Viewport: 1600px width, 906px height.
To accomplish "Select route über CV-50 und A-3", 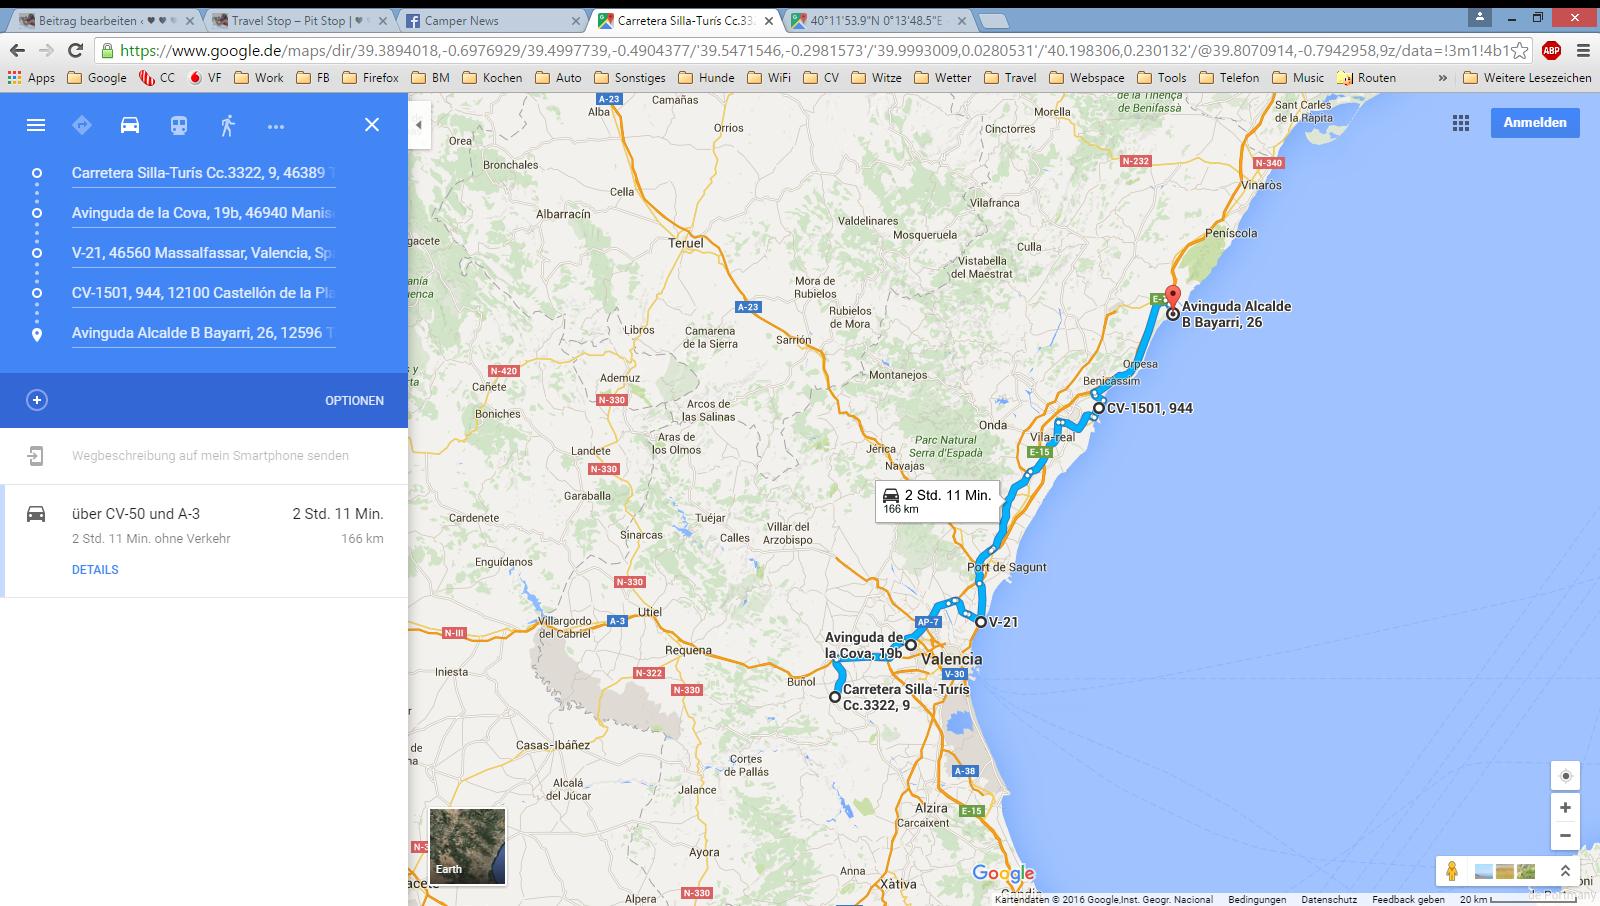I will (204, 541).
